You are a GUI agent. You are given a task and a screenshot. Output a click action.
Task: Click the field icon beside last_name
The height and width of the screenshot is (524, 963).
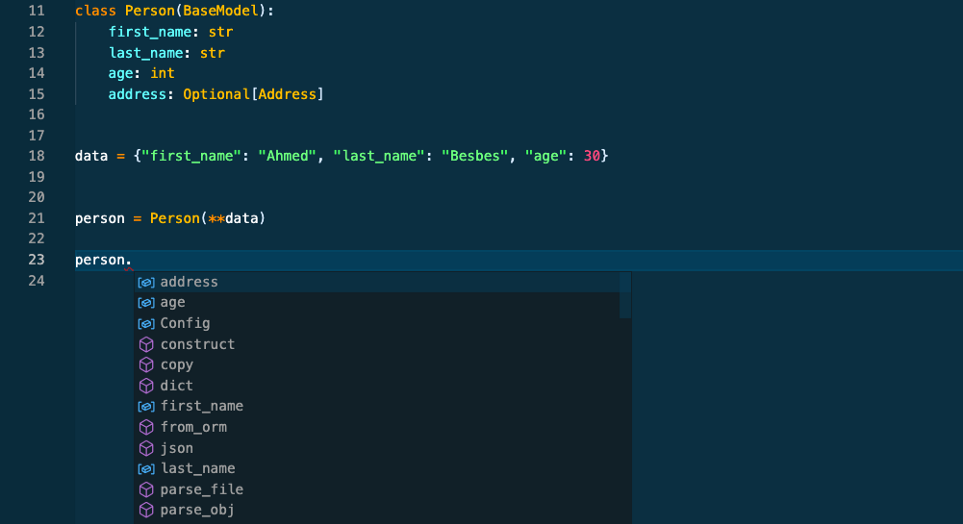[146, 469]
